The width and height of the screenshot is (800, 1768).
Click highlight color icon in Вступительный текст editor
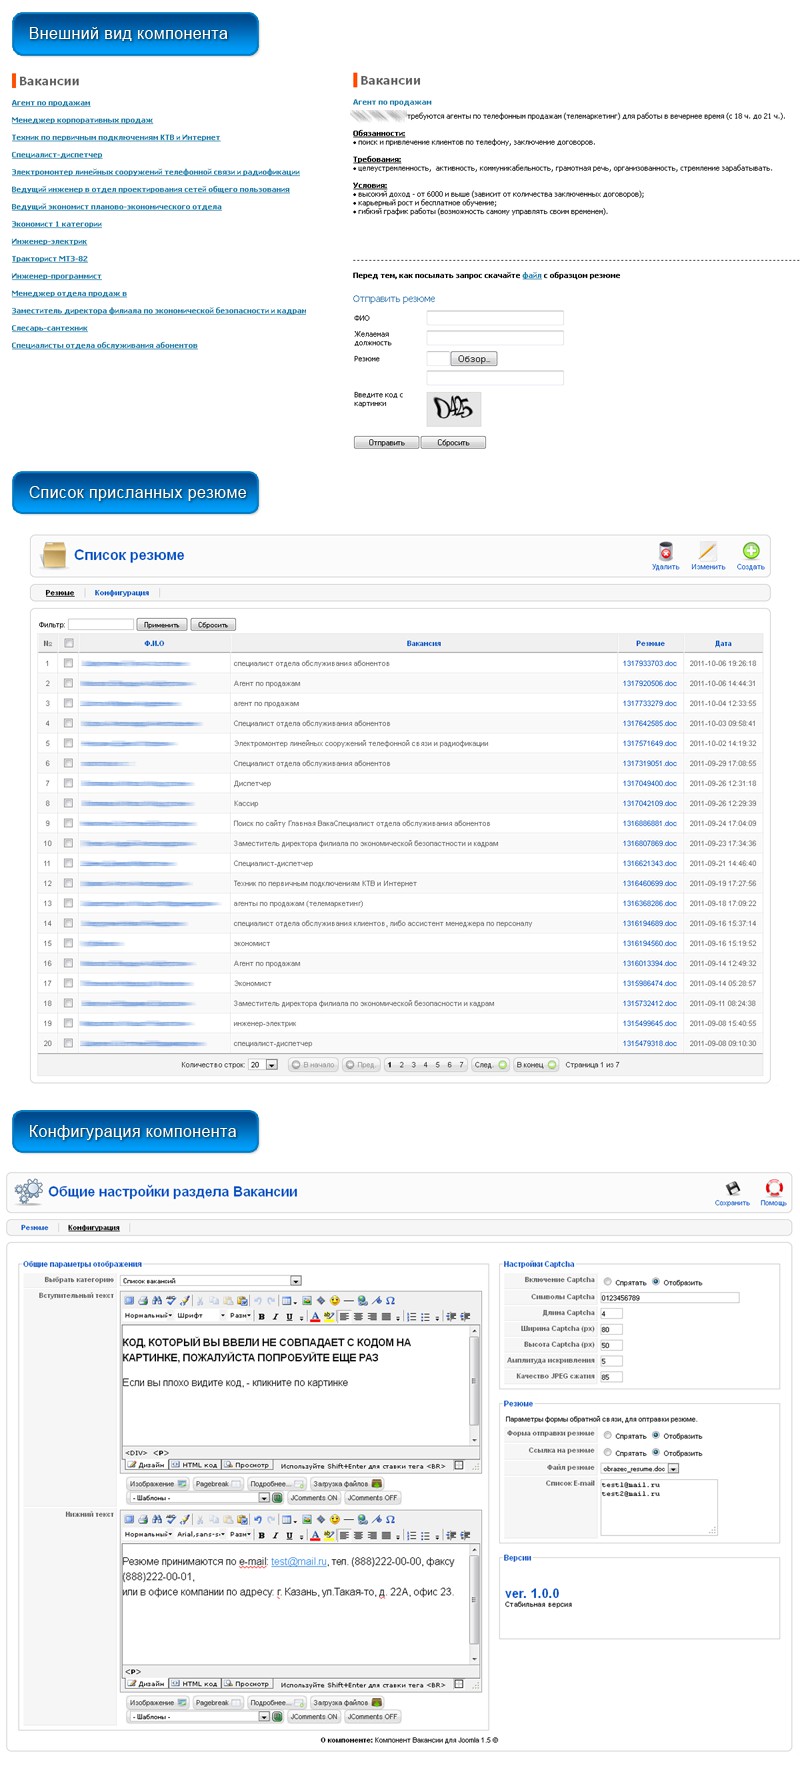(x=328, y=1317)
